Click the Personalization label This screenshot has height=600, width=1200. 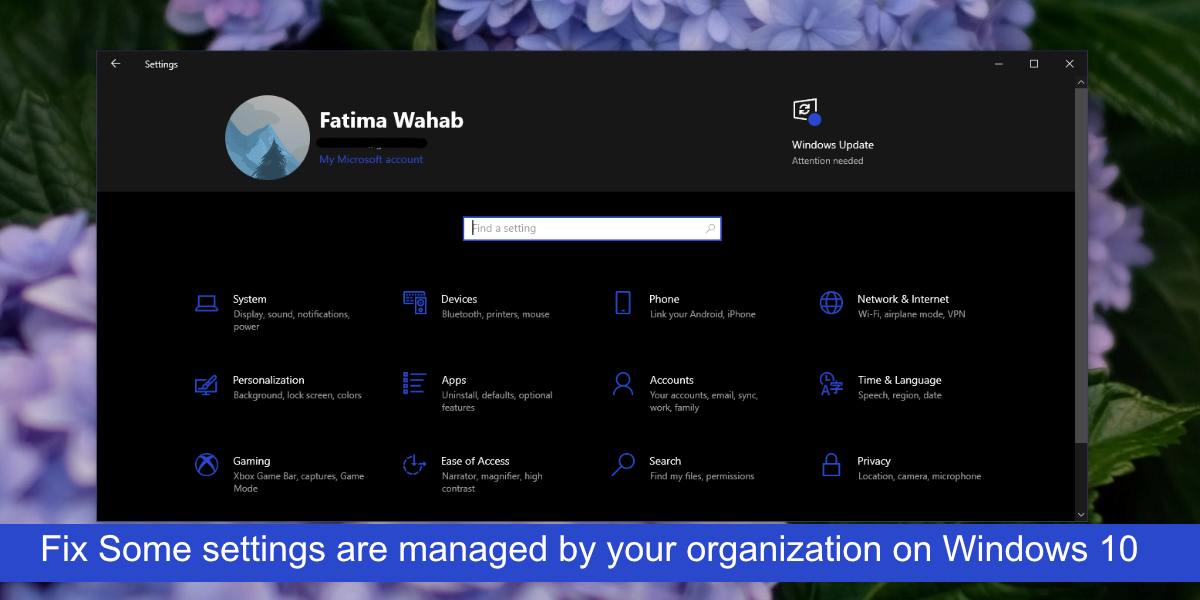point(269,380)
